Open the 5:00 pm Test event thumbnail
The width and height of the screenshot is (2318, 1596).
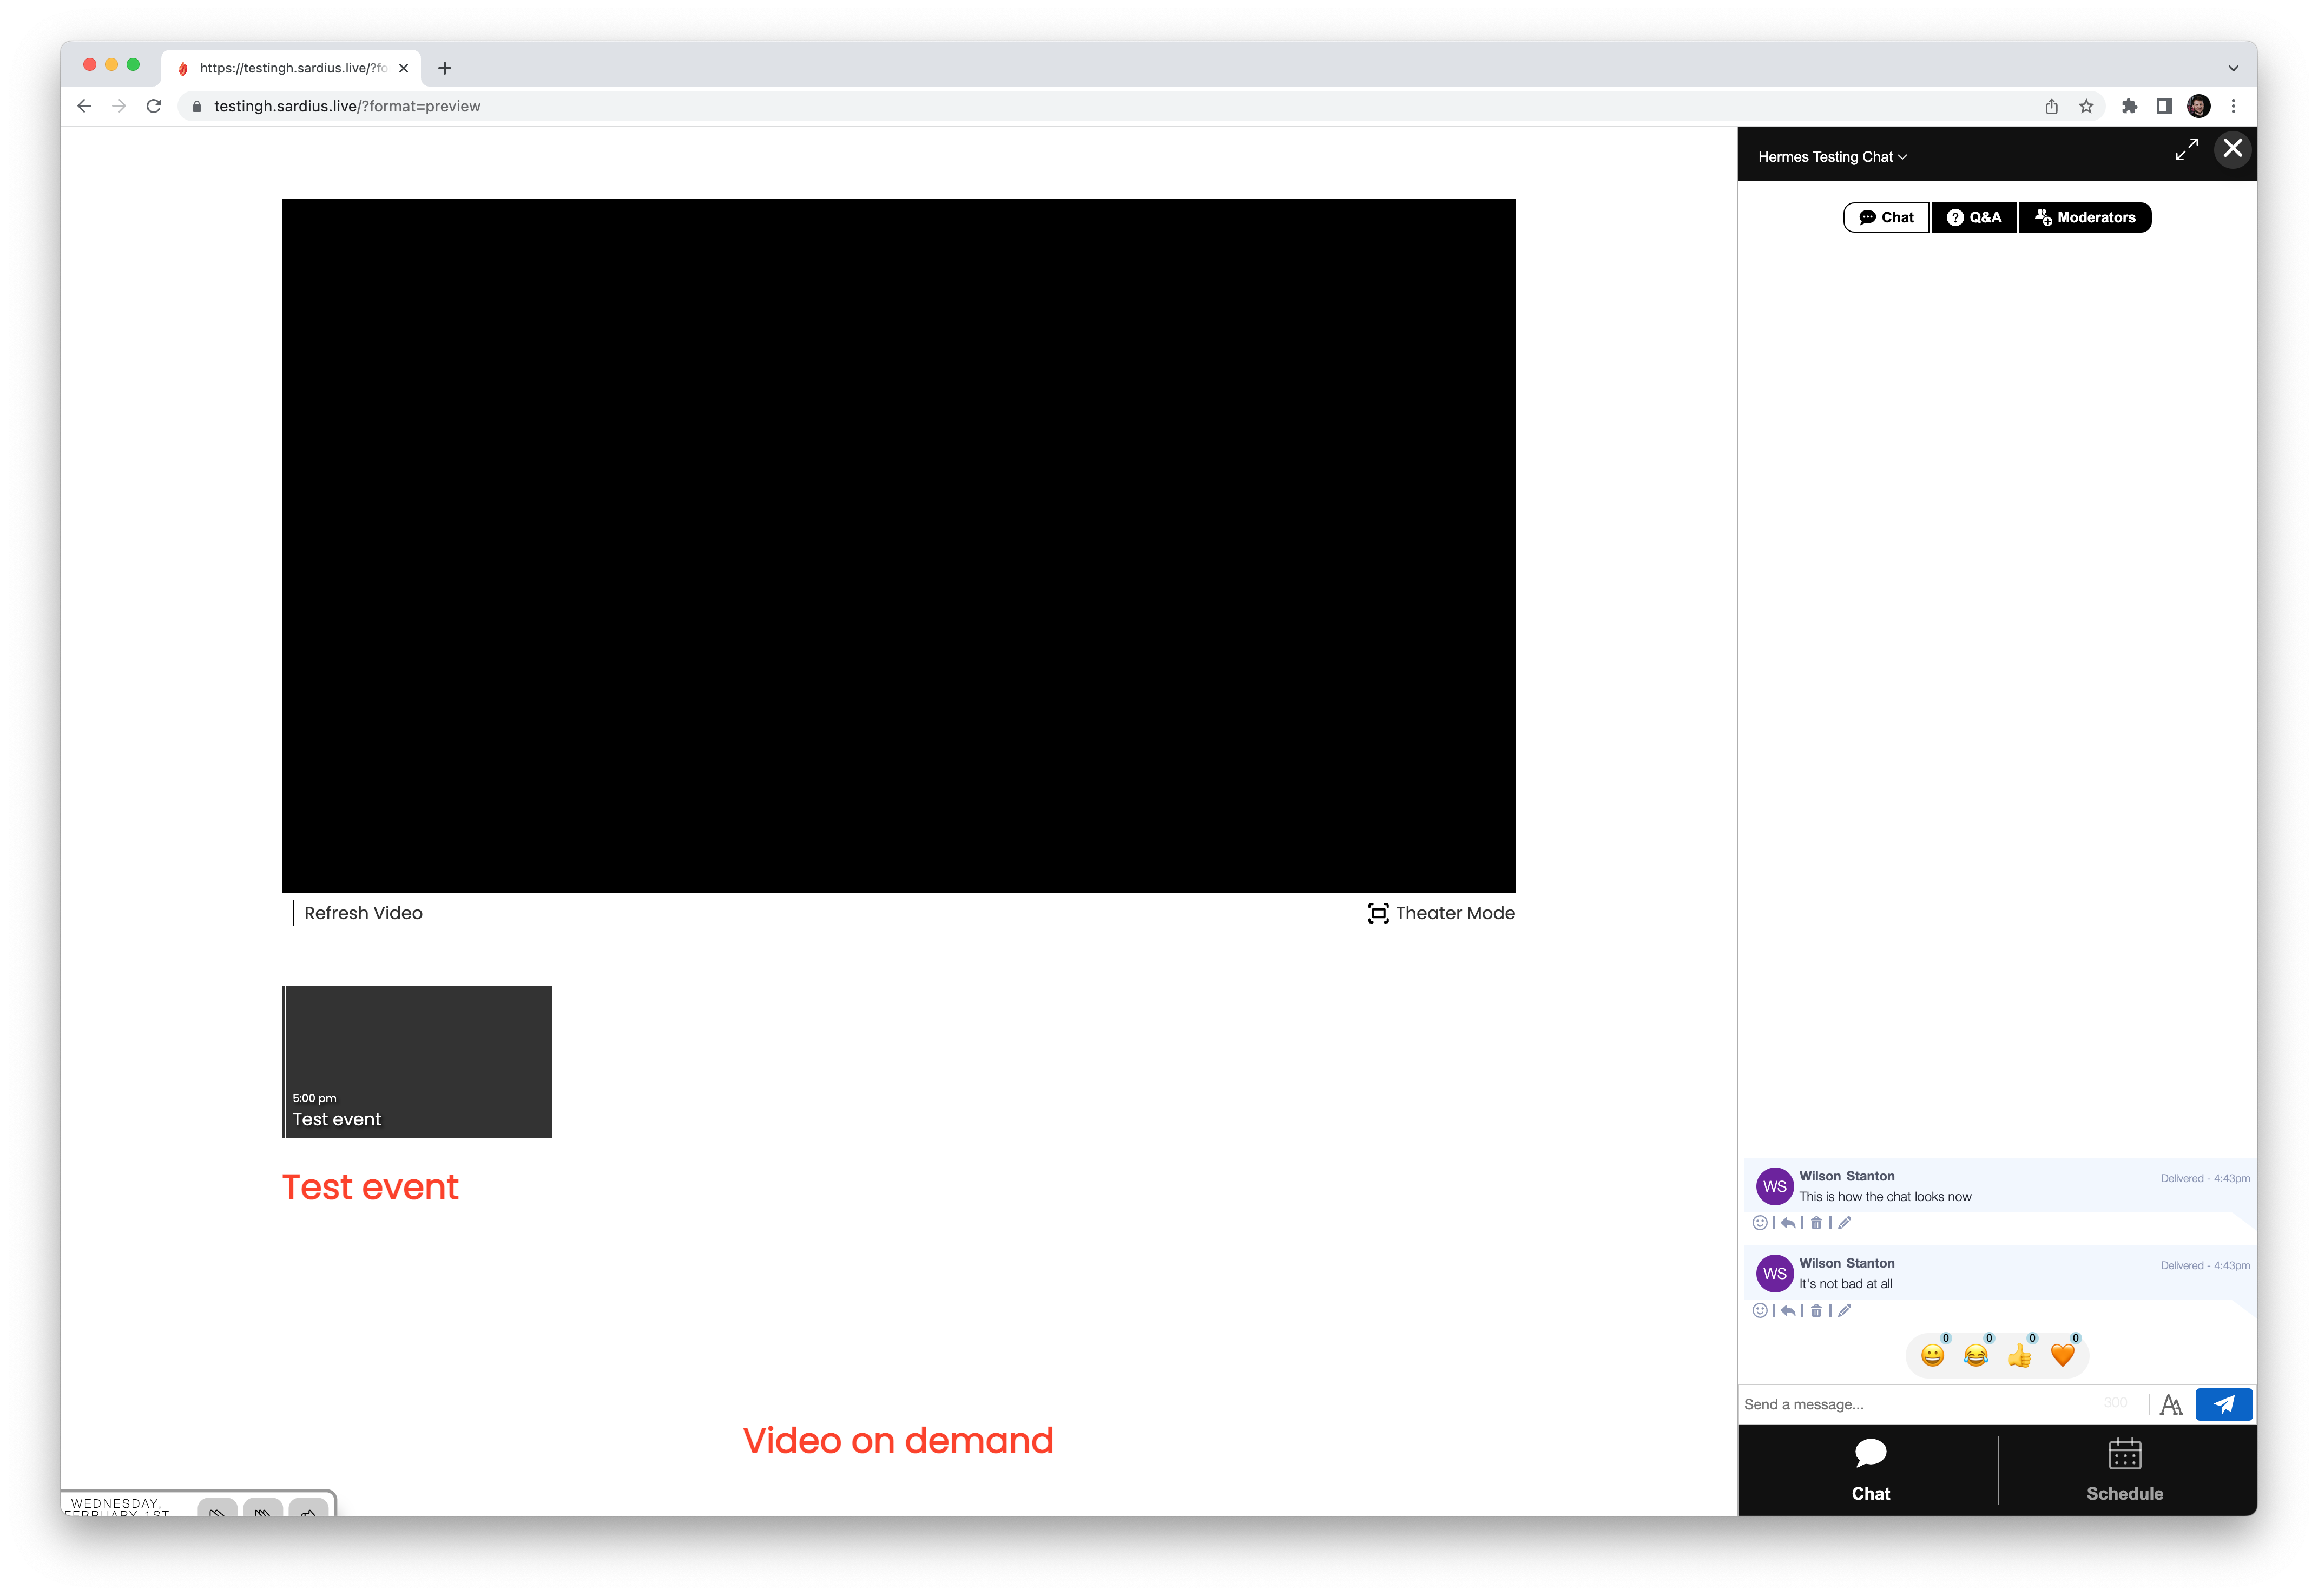(417, 1061)
